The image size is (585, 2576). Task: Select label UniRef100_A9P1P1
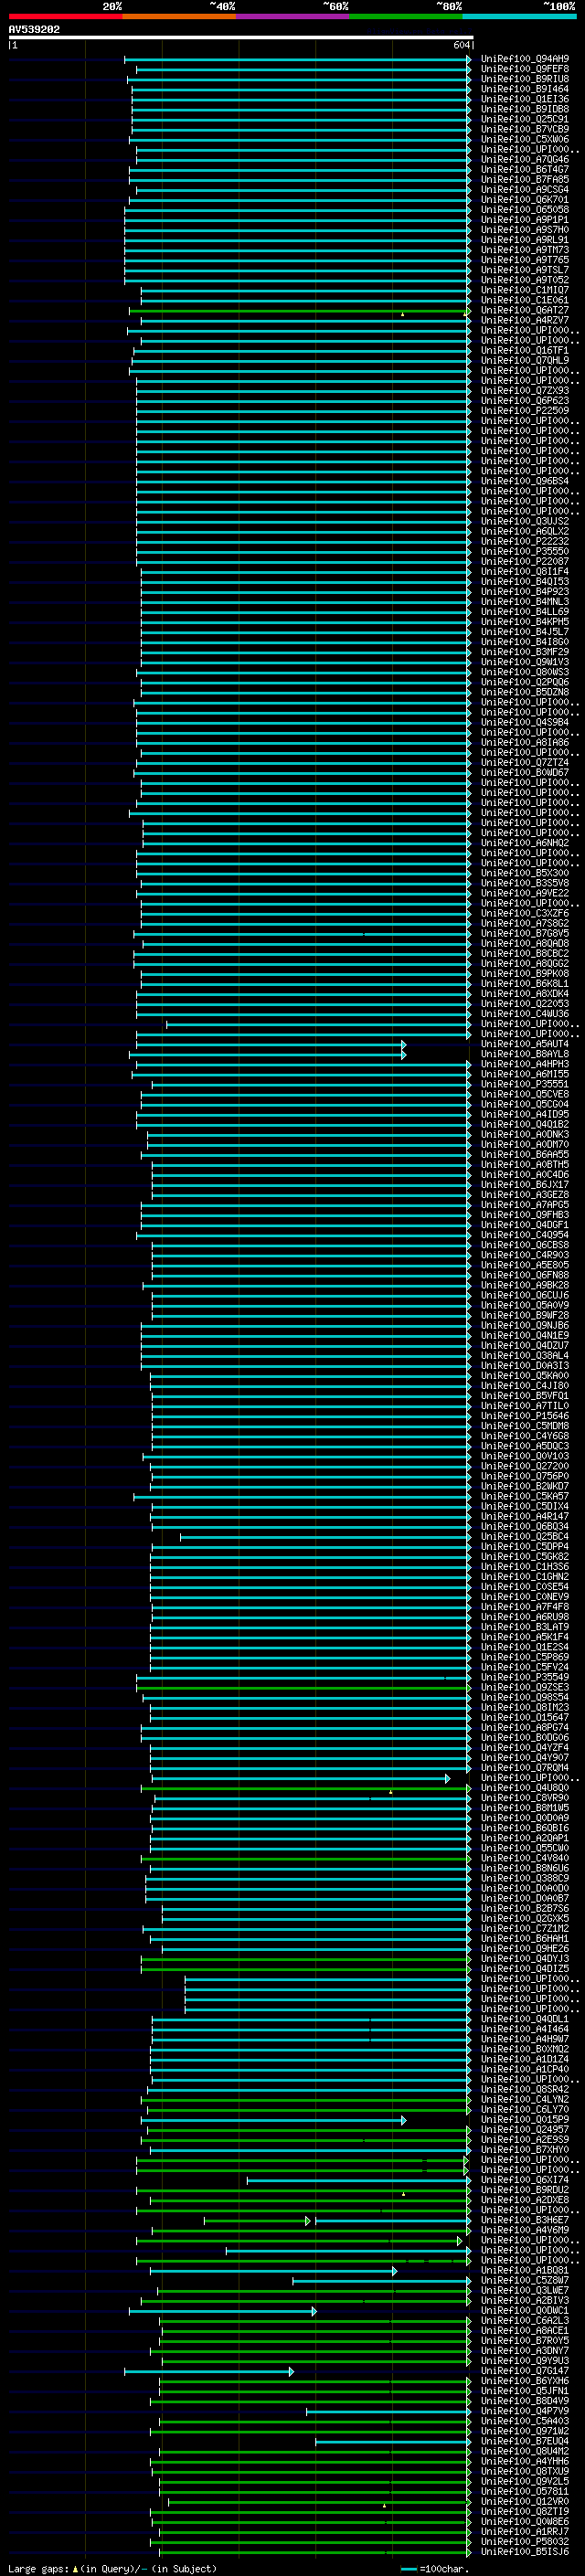click(525, 220)
